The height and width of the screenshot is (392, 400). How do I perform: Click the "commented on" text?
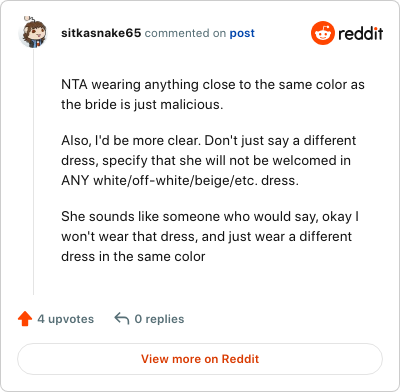pos(185,33)
